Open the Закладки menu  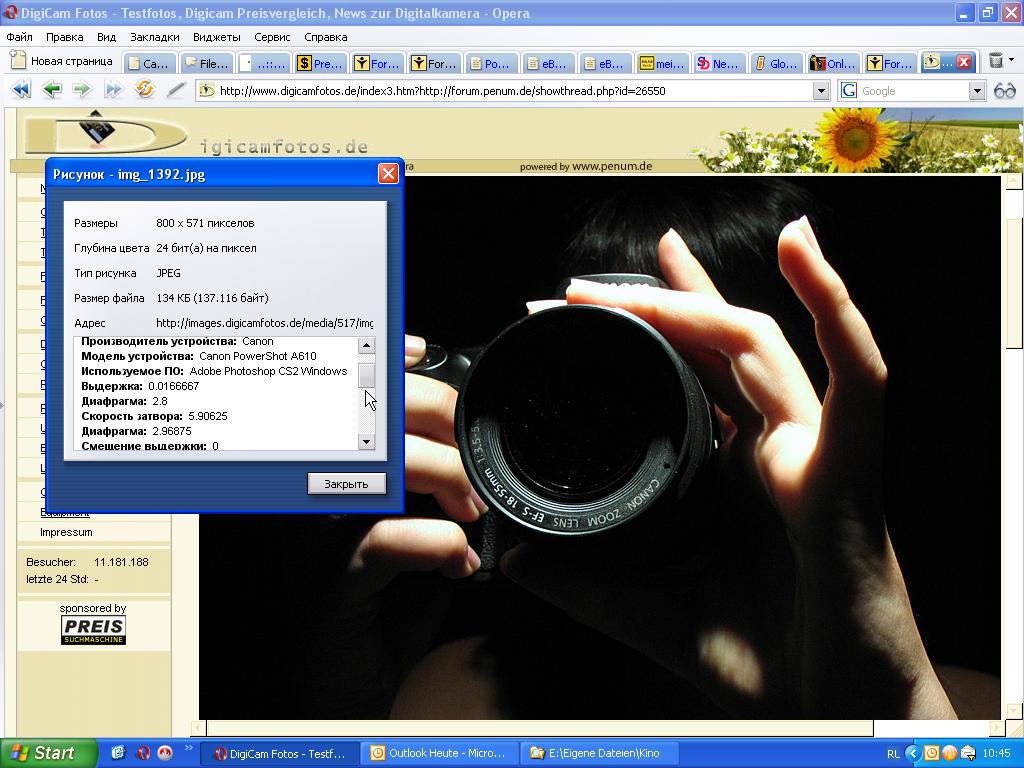tap(154, 37)
